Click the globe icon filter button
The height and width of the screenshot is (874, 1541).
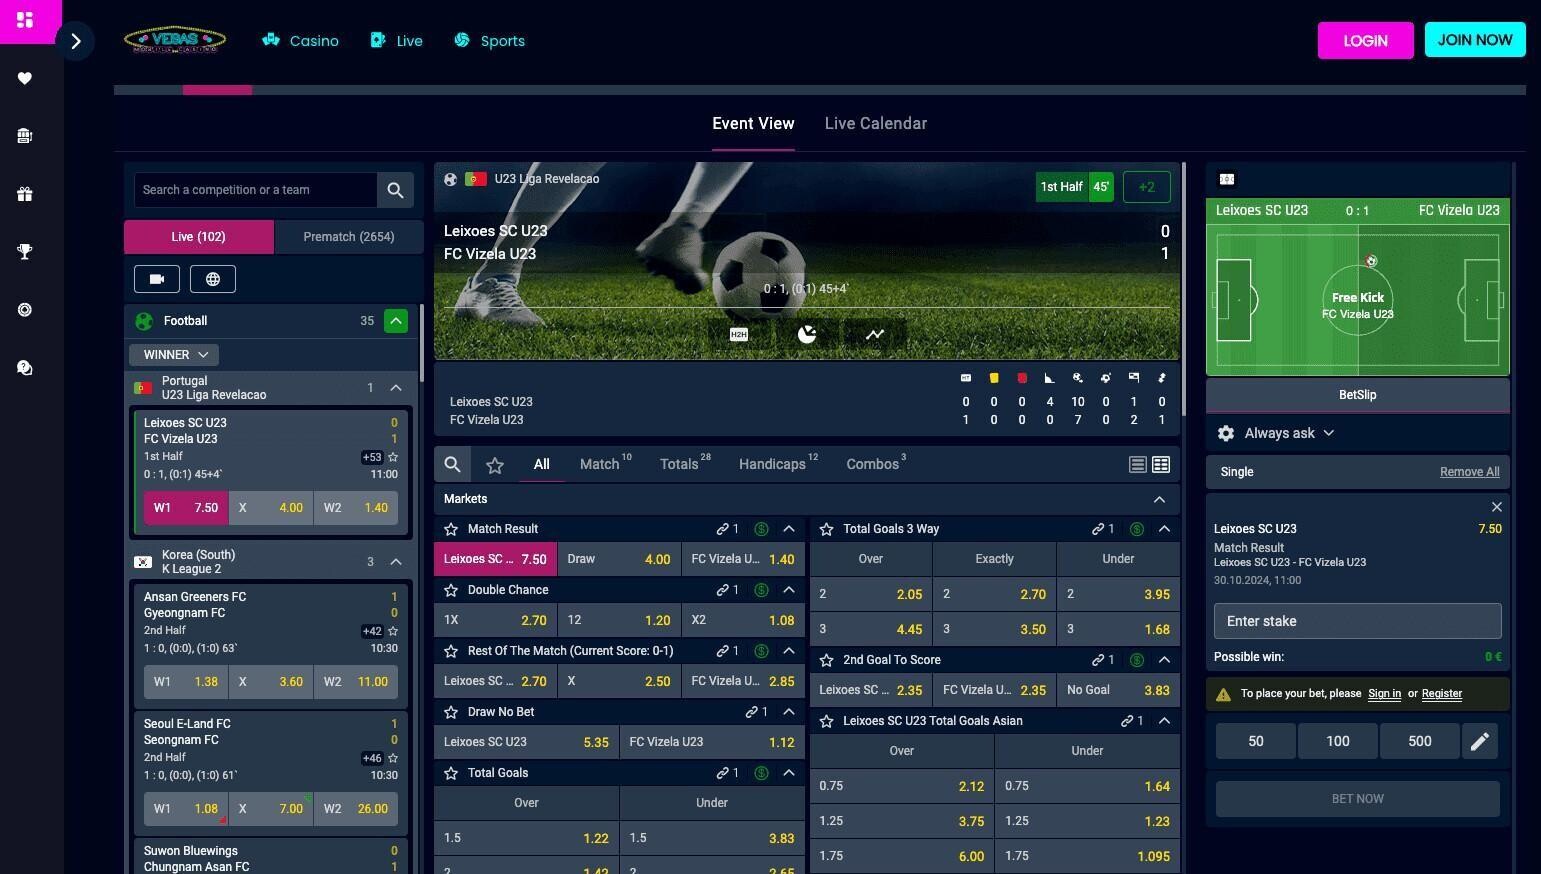point(212,279)
